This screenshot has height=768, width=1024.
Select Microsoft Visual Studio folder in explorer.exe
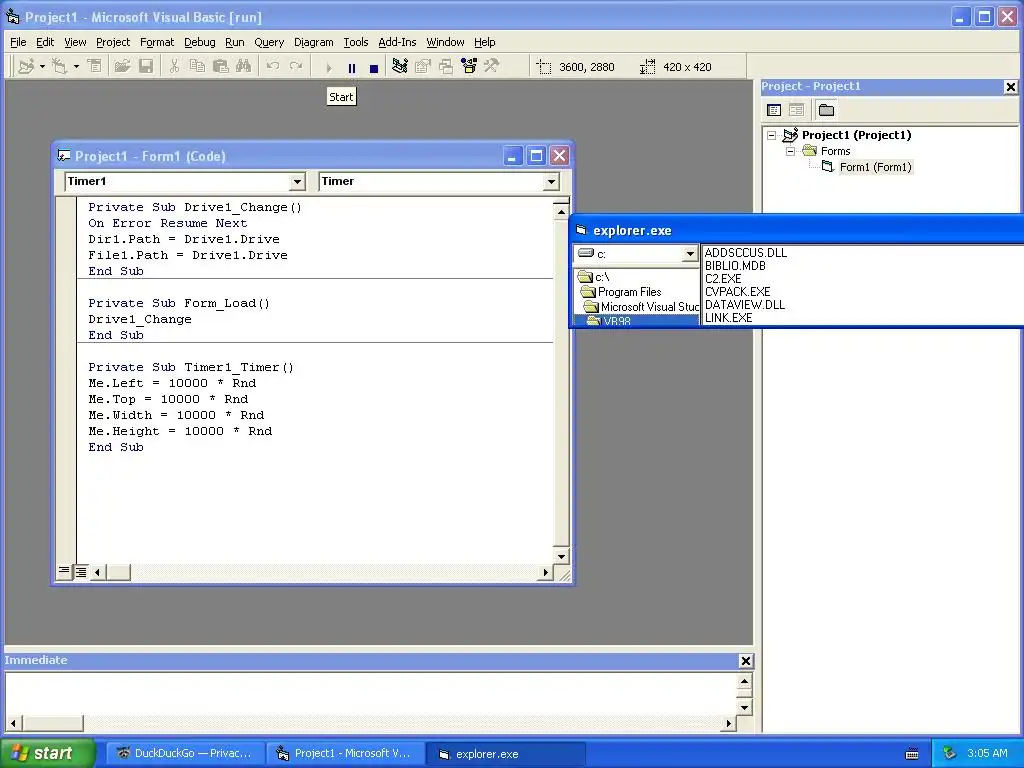[641, 306]
